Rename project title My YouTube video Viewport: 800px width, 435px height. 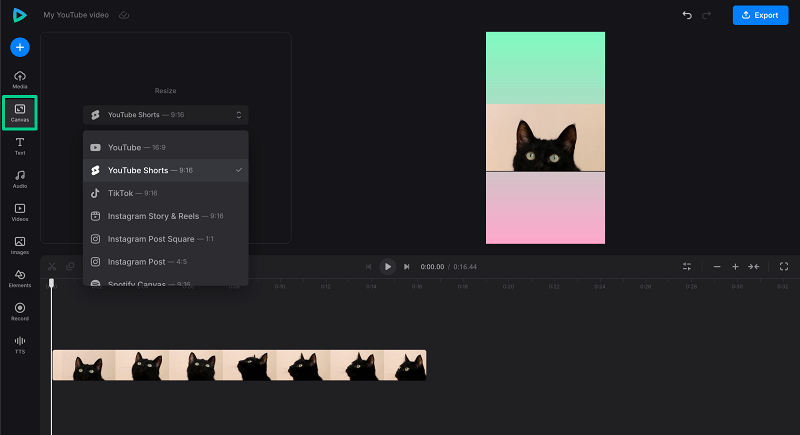point(76,15)
